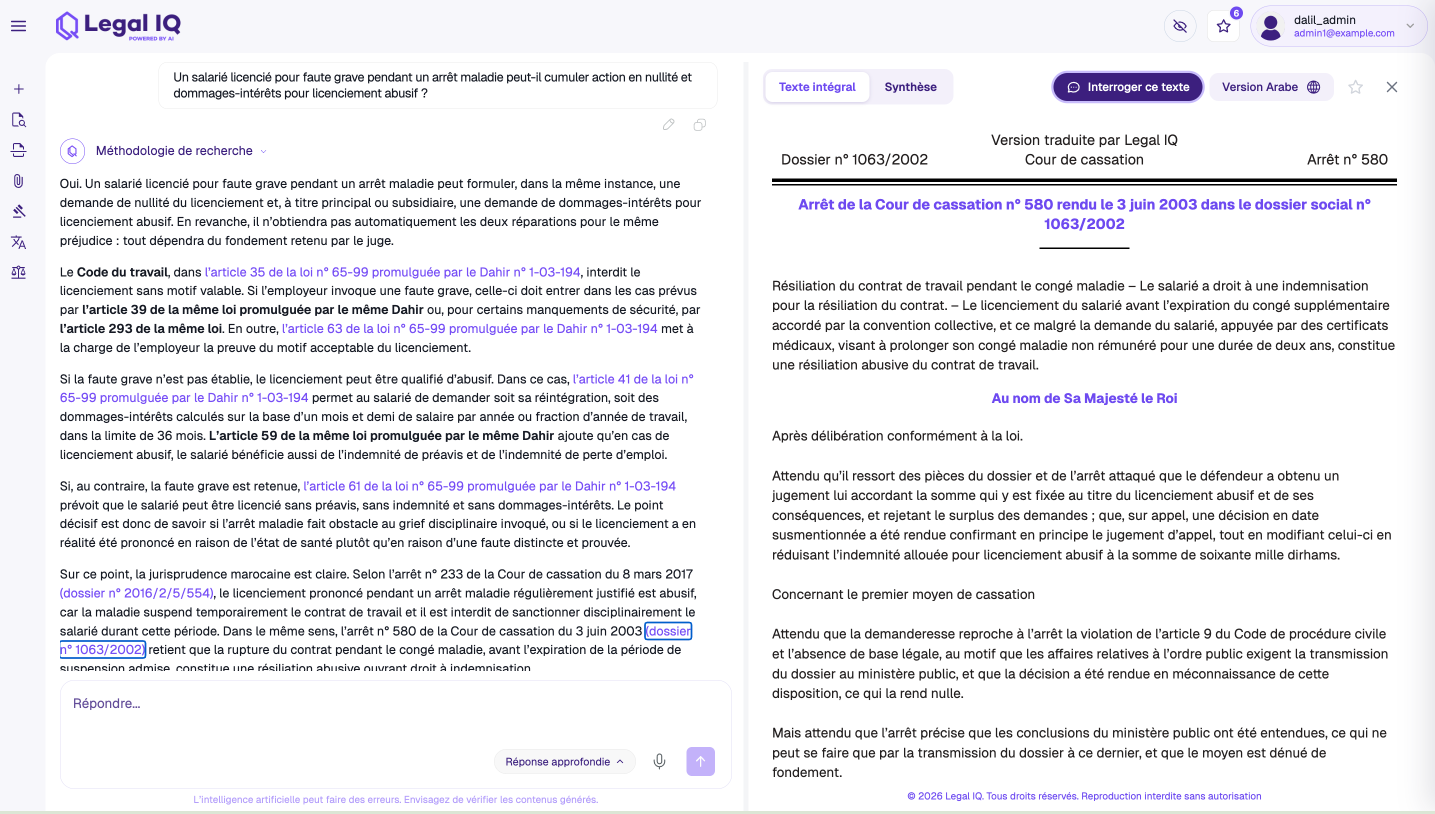The image size is (1435, 814).
Task: Click the judgment title heading Arrêt n° 580
Action: click(x=1084, y=214)
